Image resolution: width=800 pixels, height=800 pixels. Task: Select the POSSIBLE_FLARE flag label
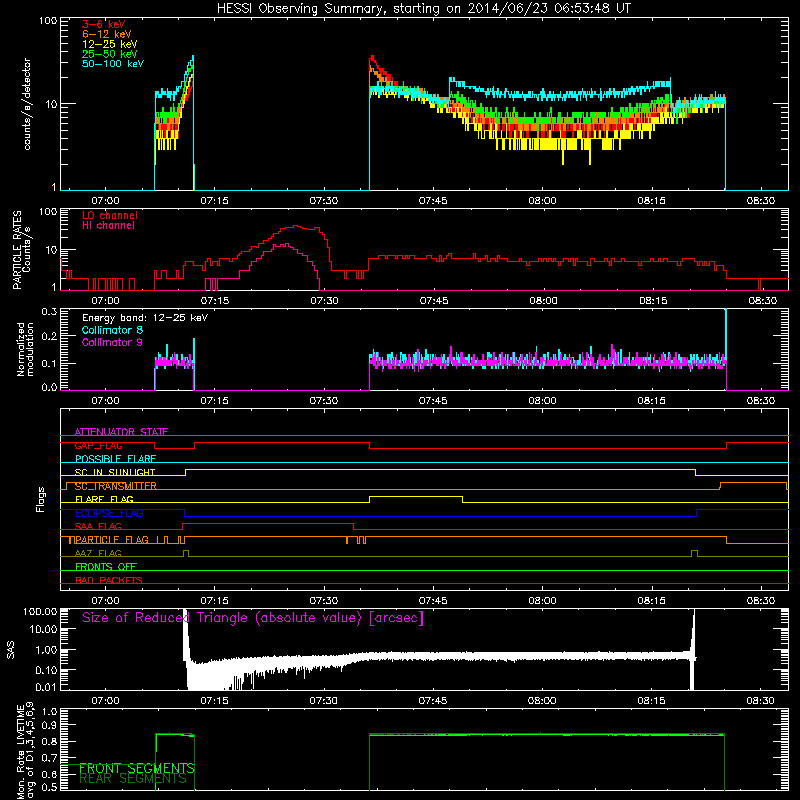(115, 459)
